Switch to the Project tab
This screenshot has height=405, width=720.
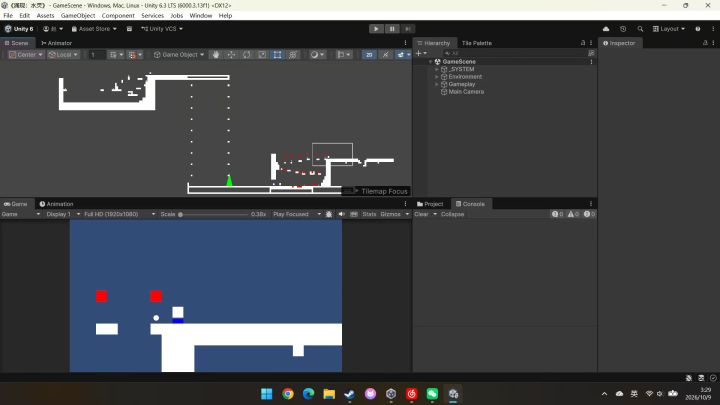430,204
